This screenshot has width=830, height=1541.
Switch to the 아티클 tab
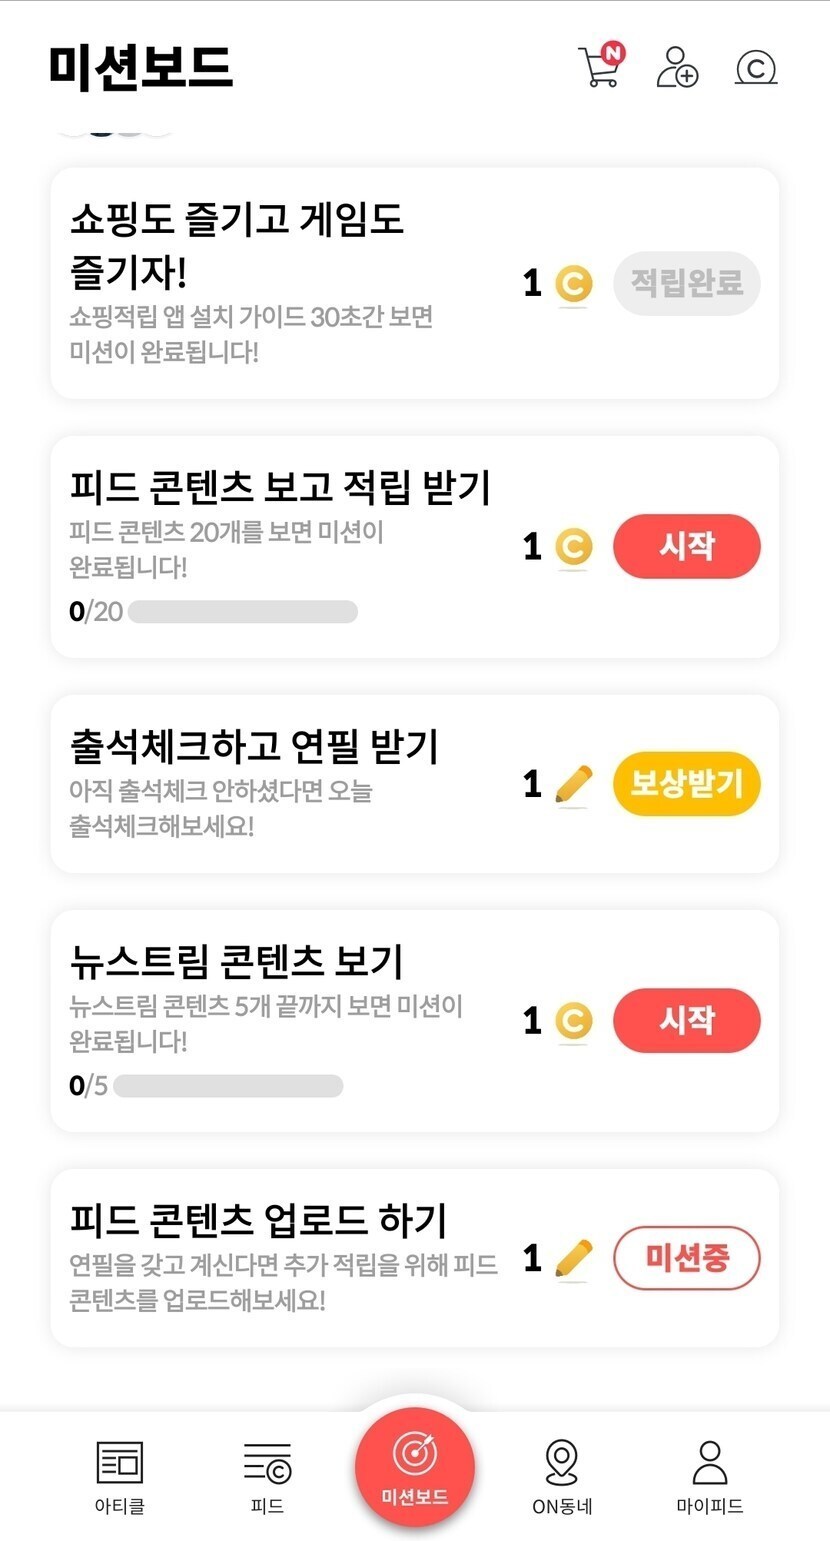pyautogui.click(x=120, y=1476)
